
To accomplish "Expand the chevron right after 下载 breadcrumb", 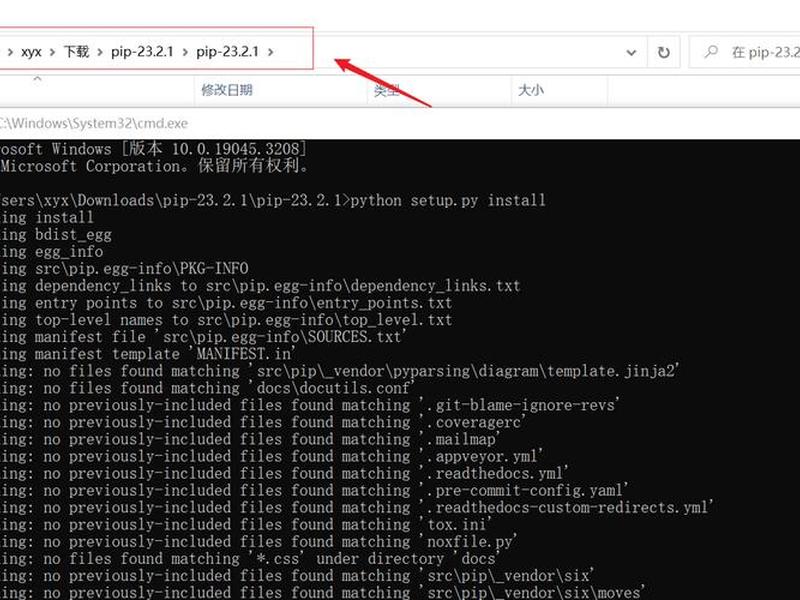I will 99,52.
